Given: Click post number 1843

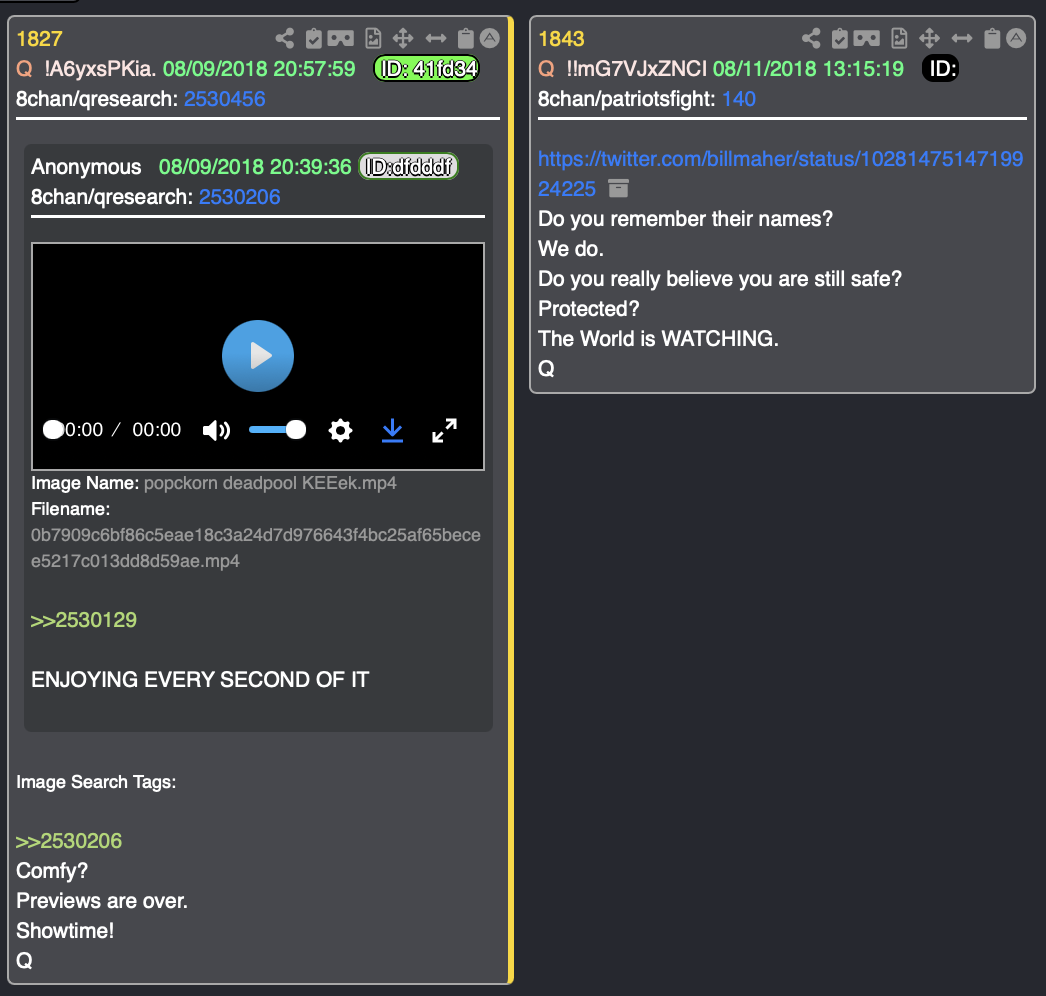Looking at the screenshot, I should click(561, 39).
